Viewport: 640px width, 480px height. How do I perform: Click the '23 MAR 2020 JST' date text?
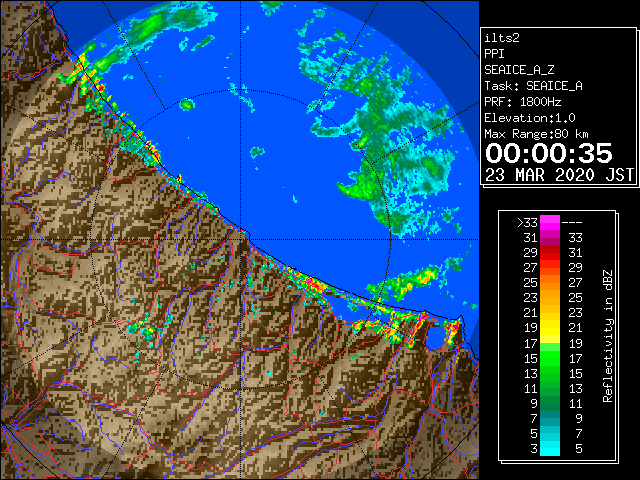(559, 175)
